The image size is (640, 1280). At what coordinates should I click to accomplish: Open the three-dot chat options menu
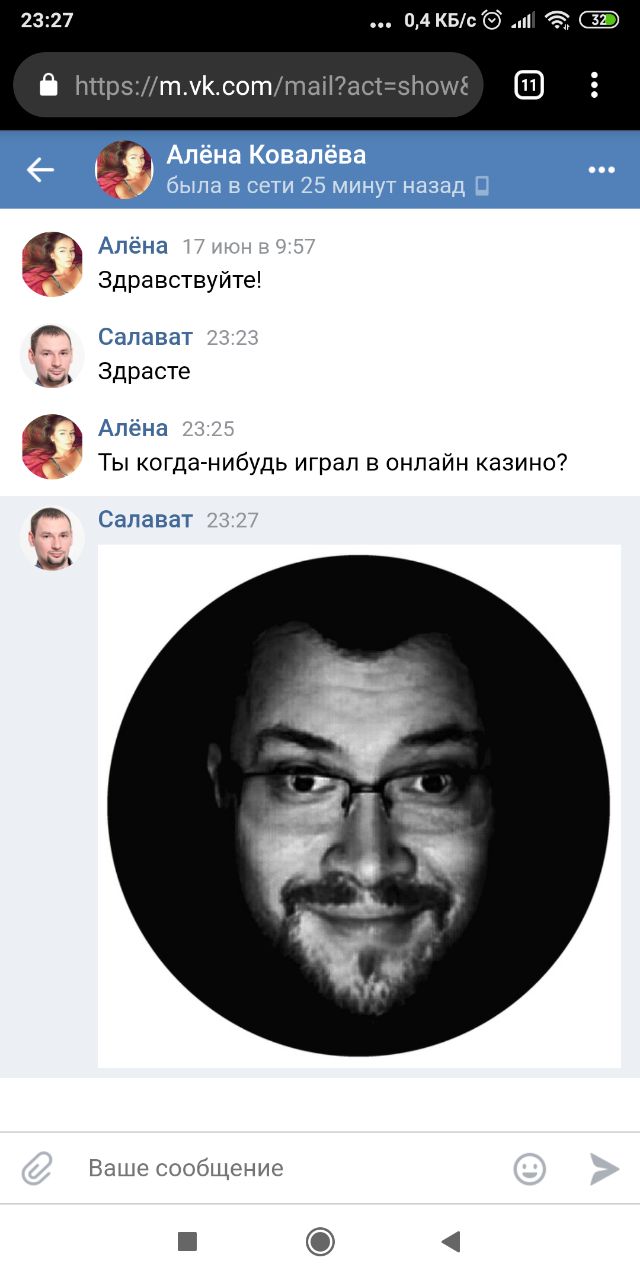coord(601,170)
